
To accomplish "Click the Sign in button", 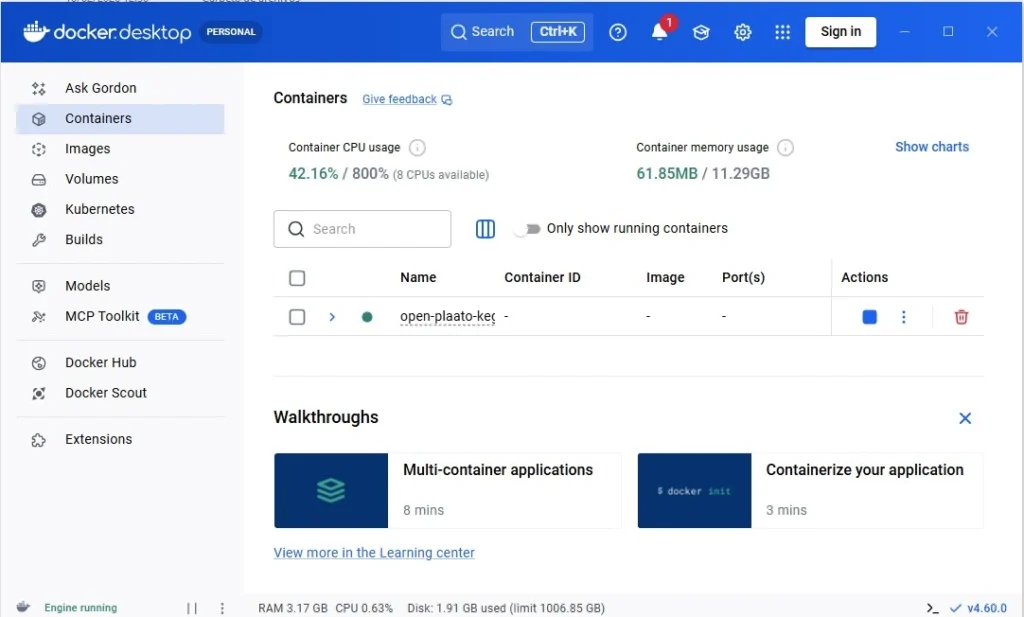I will [x=840, y=32].
